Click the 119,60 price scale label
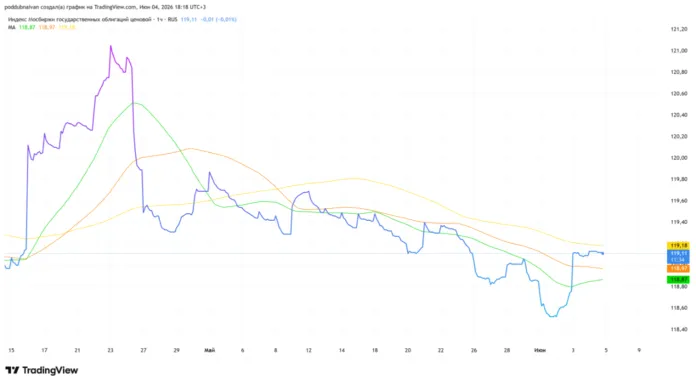The height and width of the screenshot is (384, 696). point(679,201)
